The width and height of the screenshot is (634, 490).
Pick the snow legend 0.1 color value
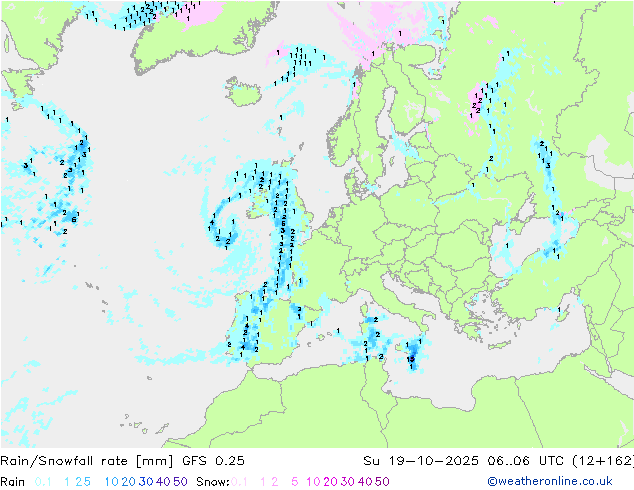click(239, 482)
